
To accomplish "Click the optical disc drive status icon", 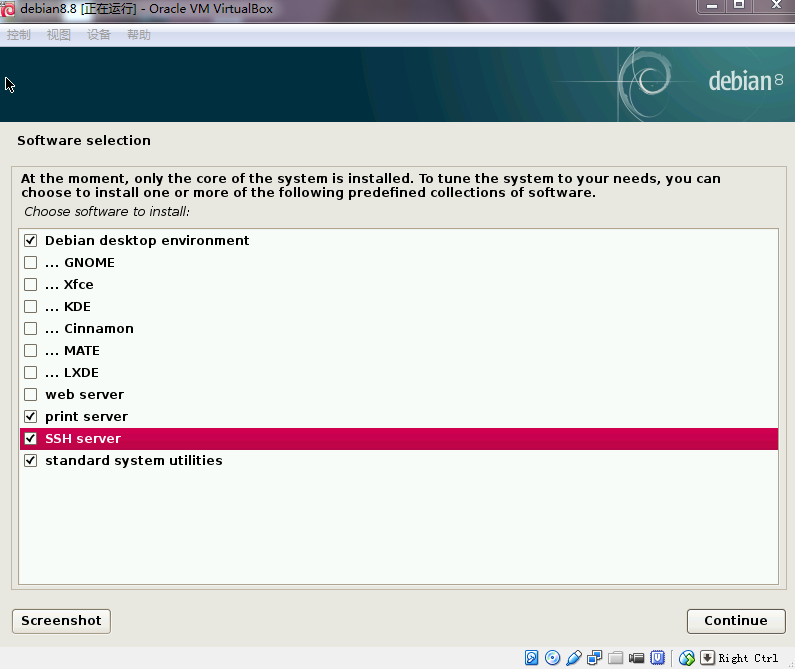I will 553,658.
